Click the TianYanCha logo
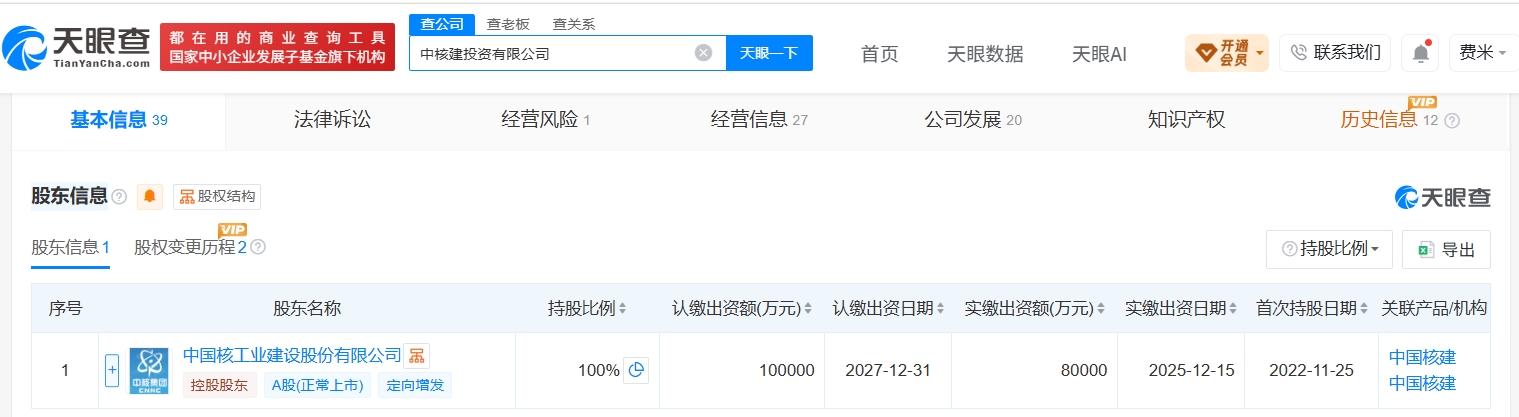This screenshot has width=1519, height=417. [77, 46]
